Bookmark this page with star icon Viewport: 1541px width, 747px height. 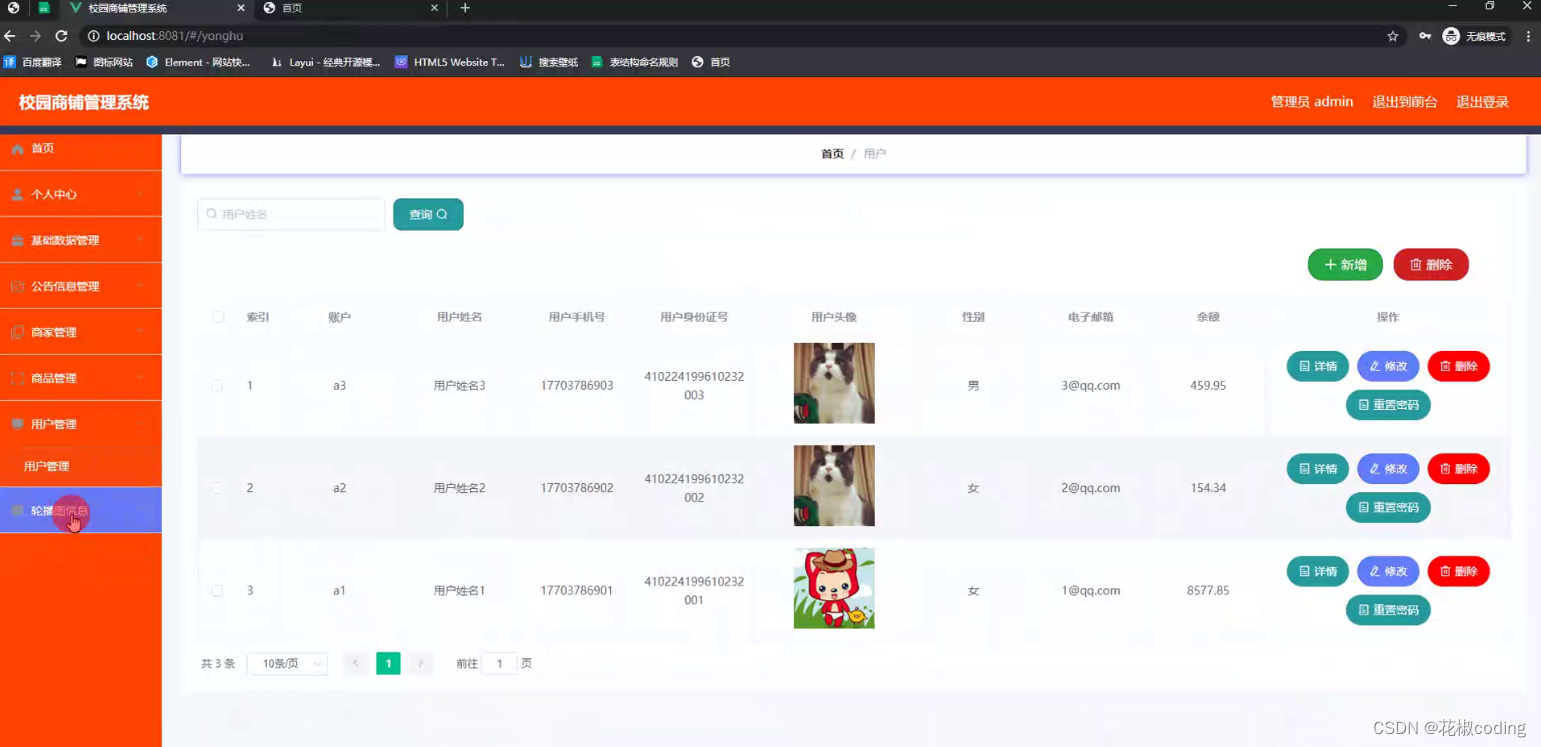pos(1393,36)
